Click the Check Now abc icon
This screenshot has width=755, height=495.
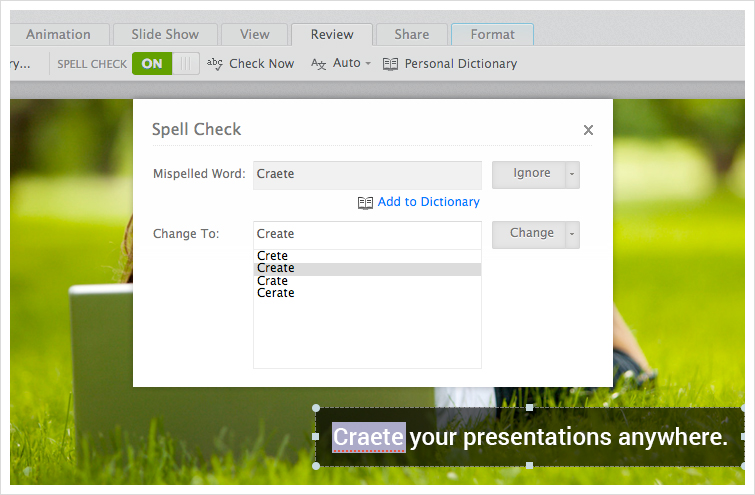(x=215, y=63)
